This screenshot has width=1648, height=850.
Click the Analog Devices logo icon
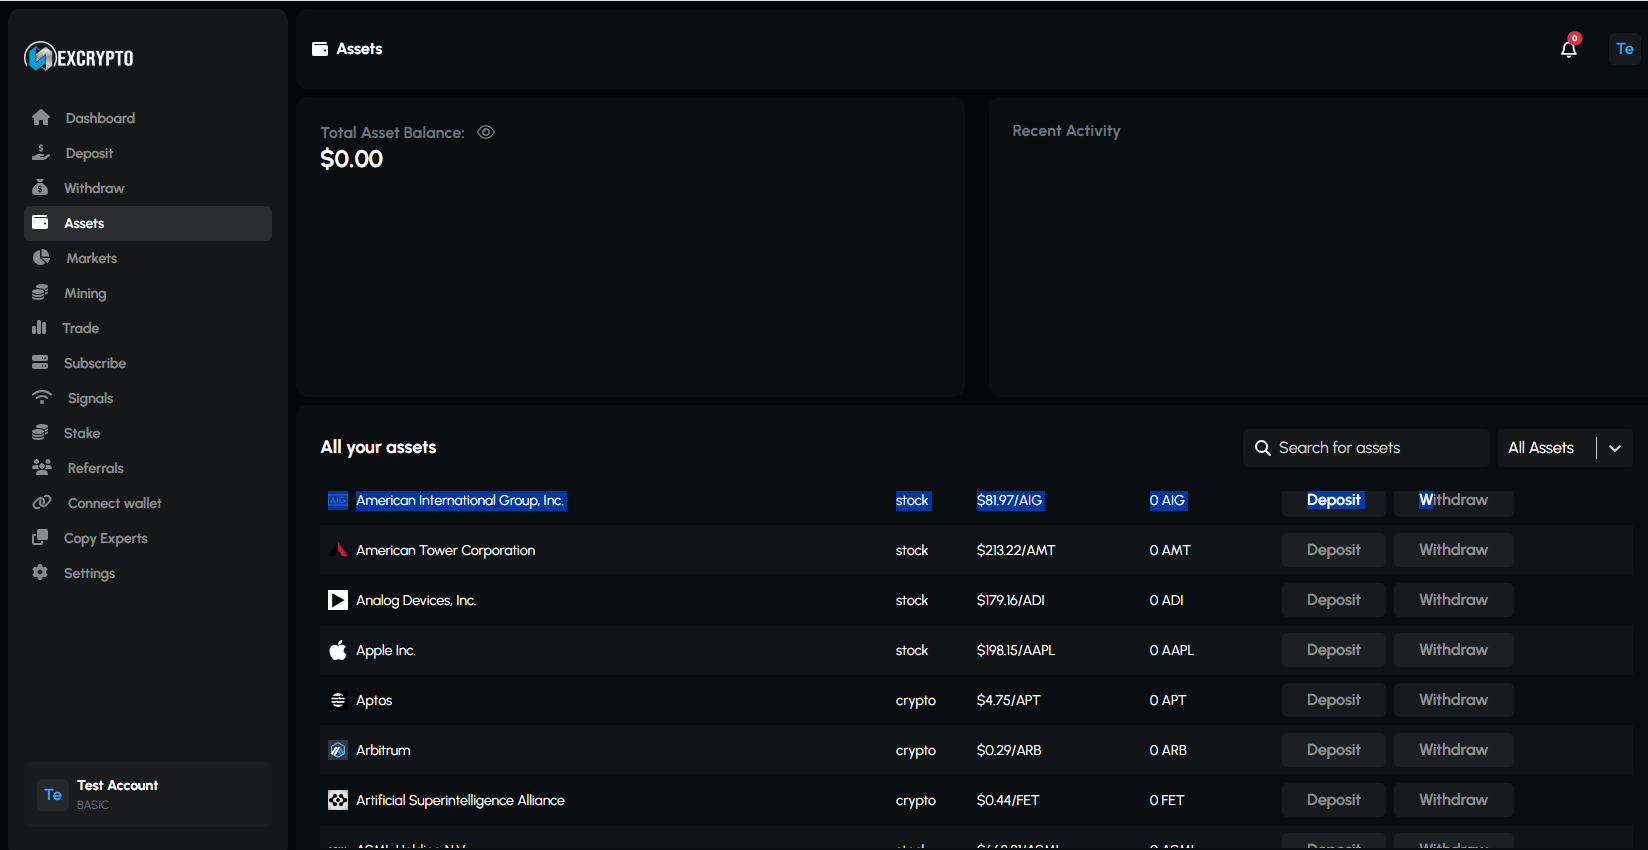[338, 600]
